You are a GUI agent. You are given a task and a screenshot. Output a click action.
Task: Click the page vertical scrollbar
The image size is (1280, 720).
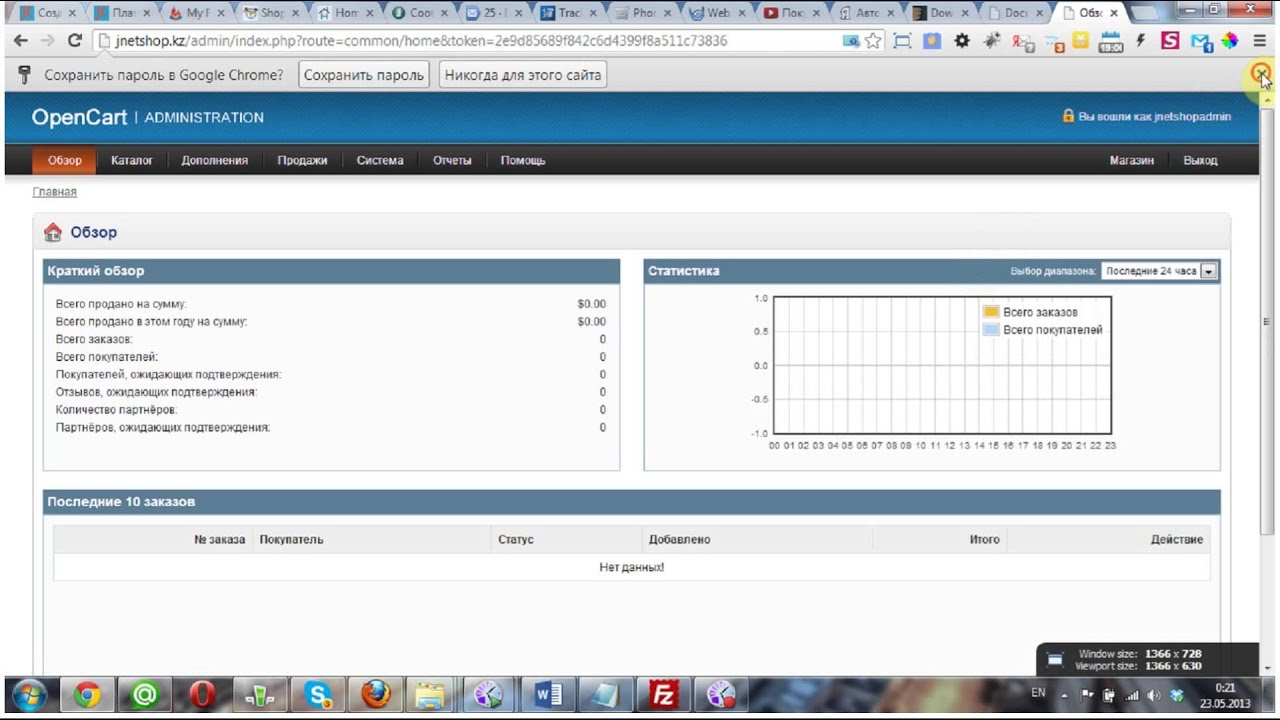[1267, 320]
